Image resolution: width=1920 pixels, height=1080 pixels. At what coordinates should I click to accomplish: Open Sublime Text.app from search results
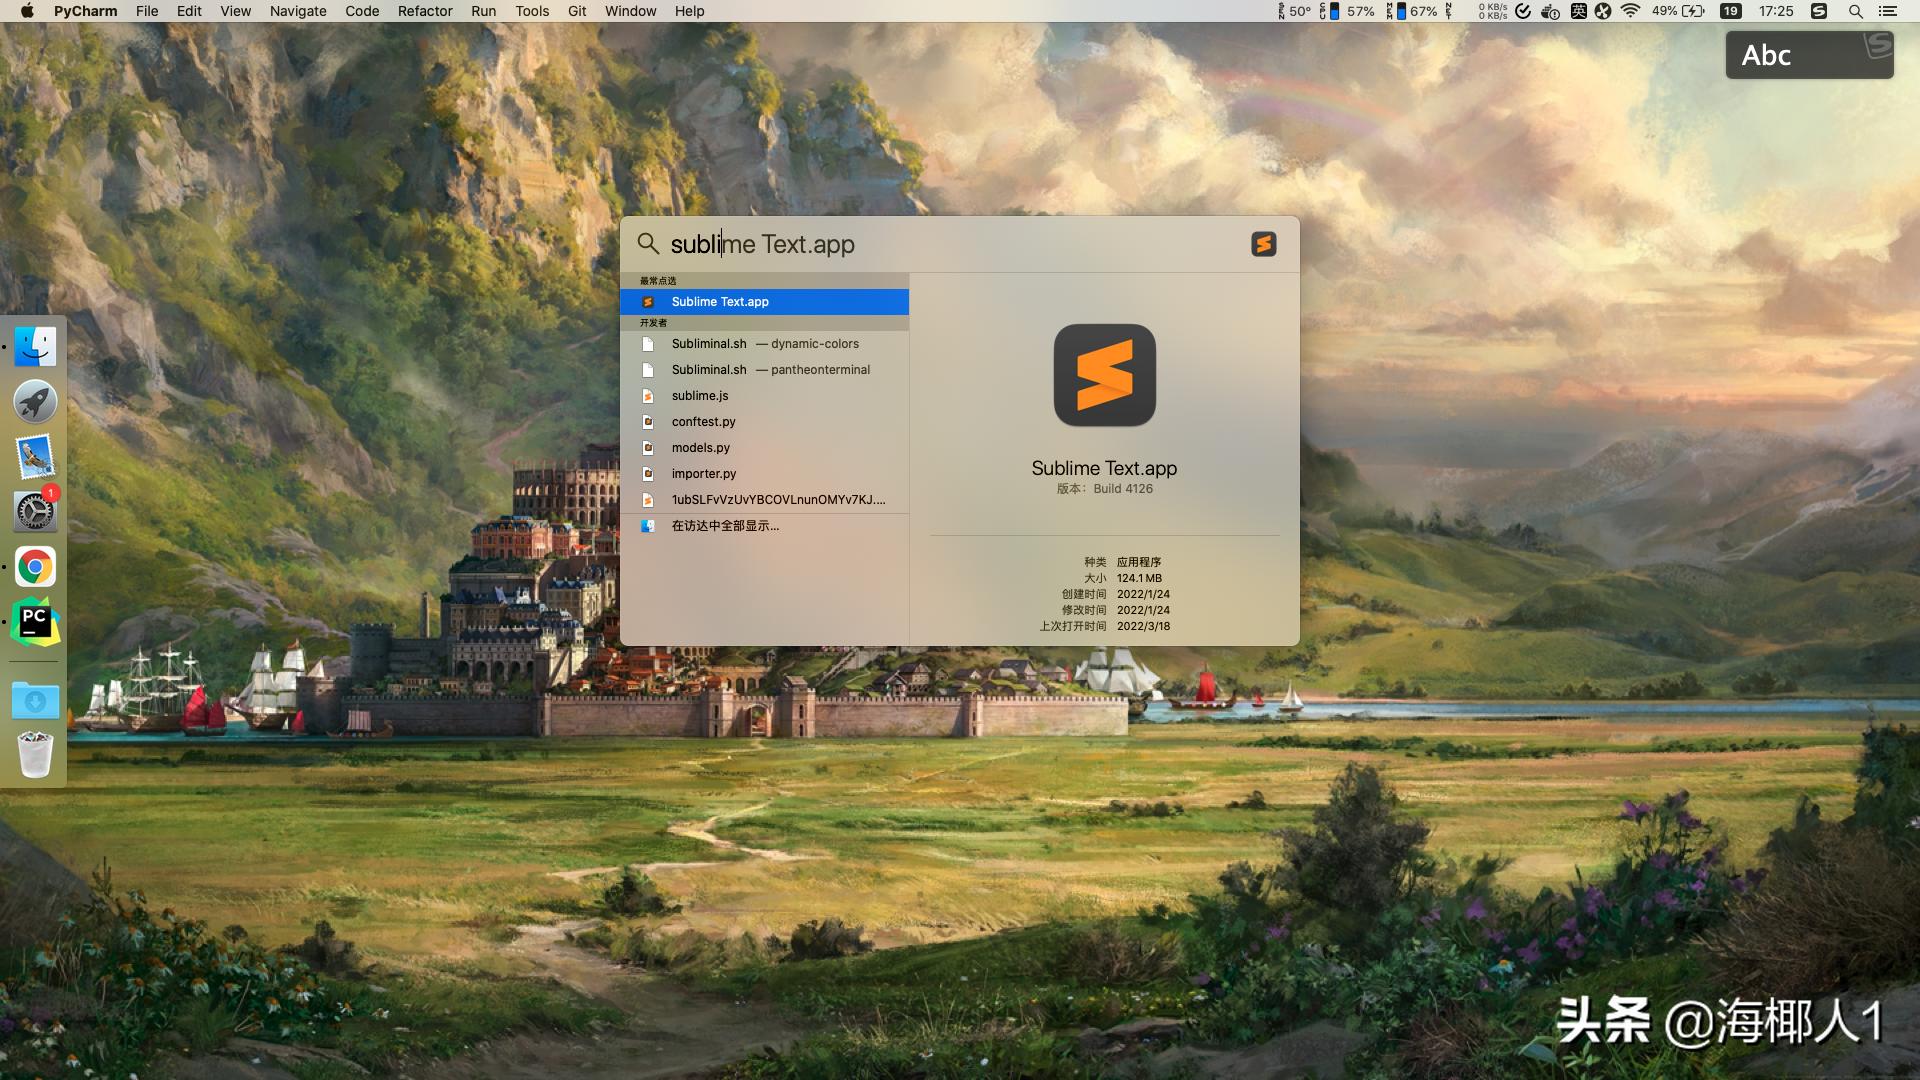719,301
